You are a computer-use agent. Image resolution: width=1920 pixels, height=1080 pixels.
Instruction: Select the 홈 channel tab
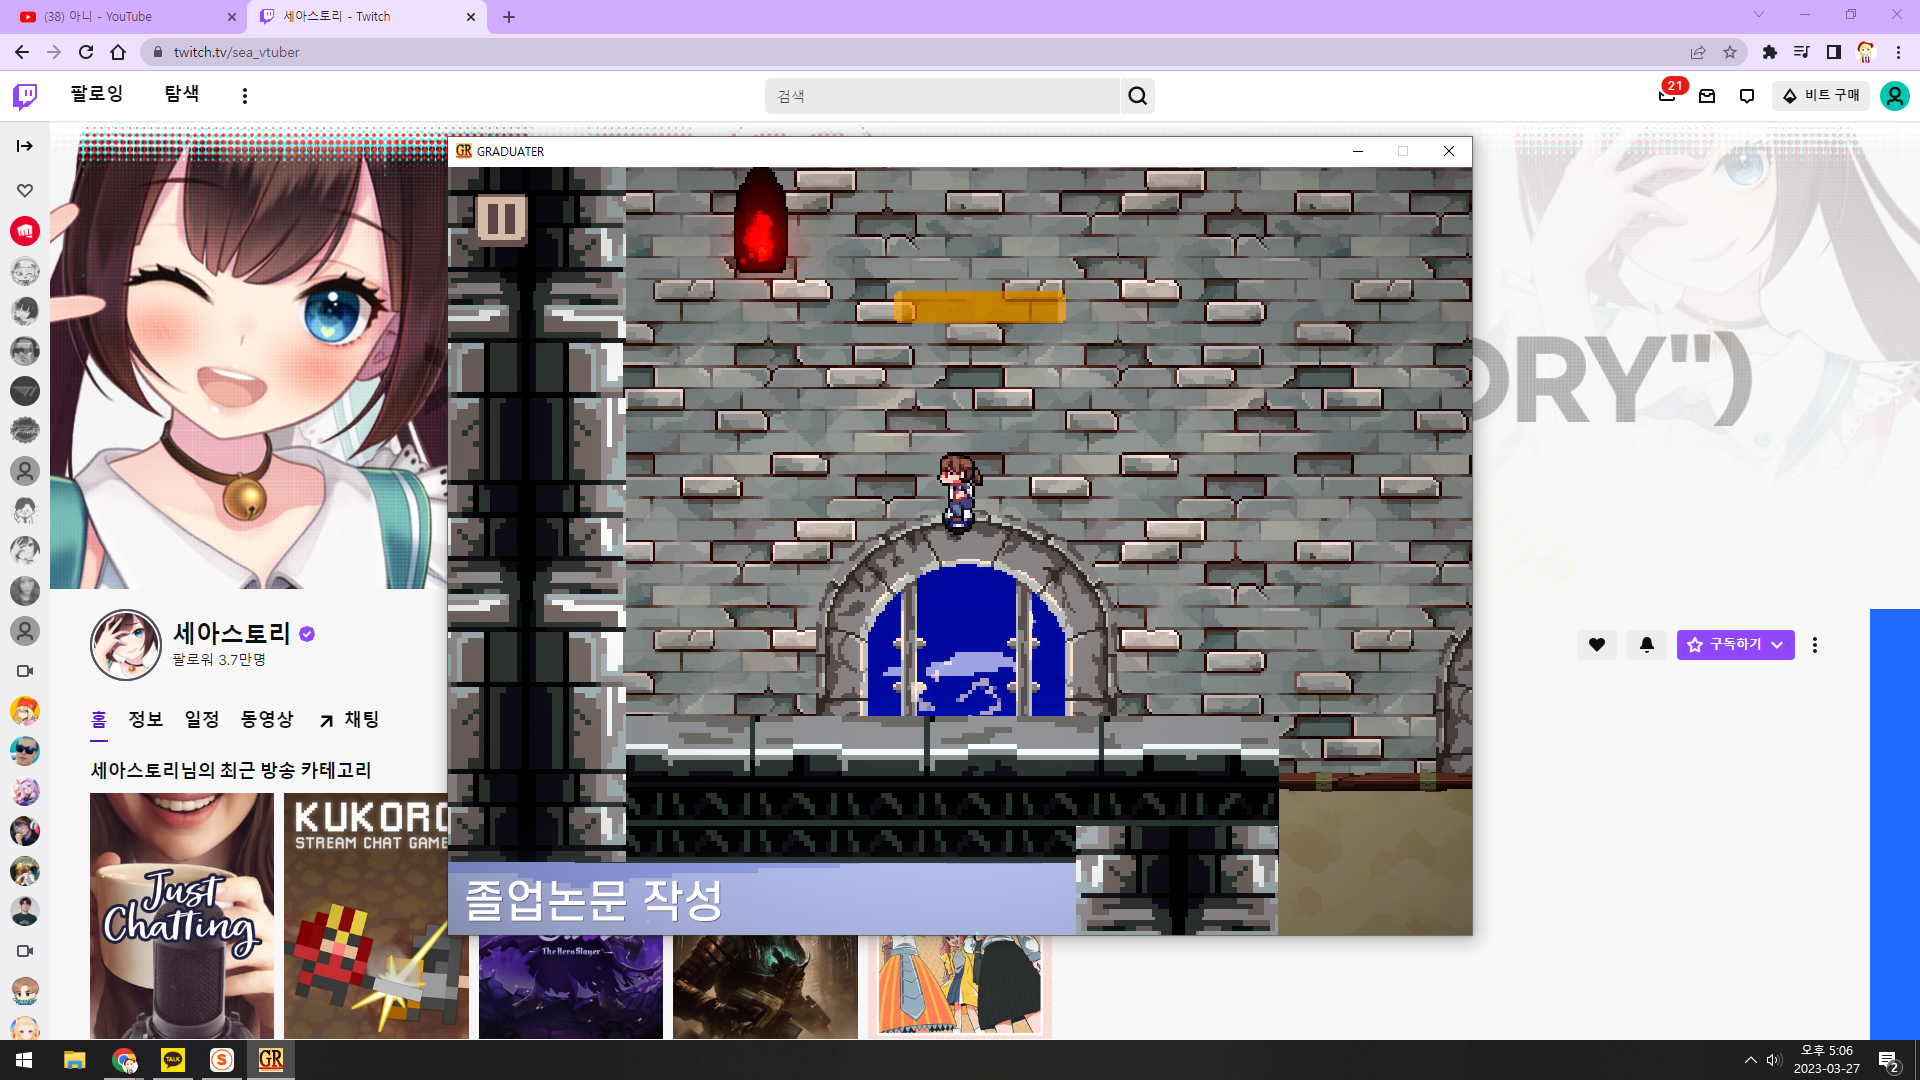point(99,719)
